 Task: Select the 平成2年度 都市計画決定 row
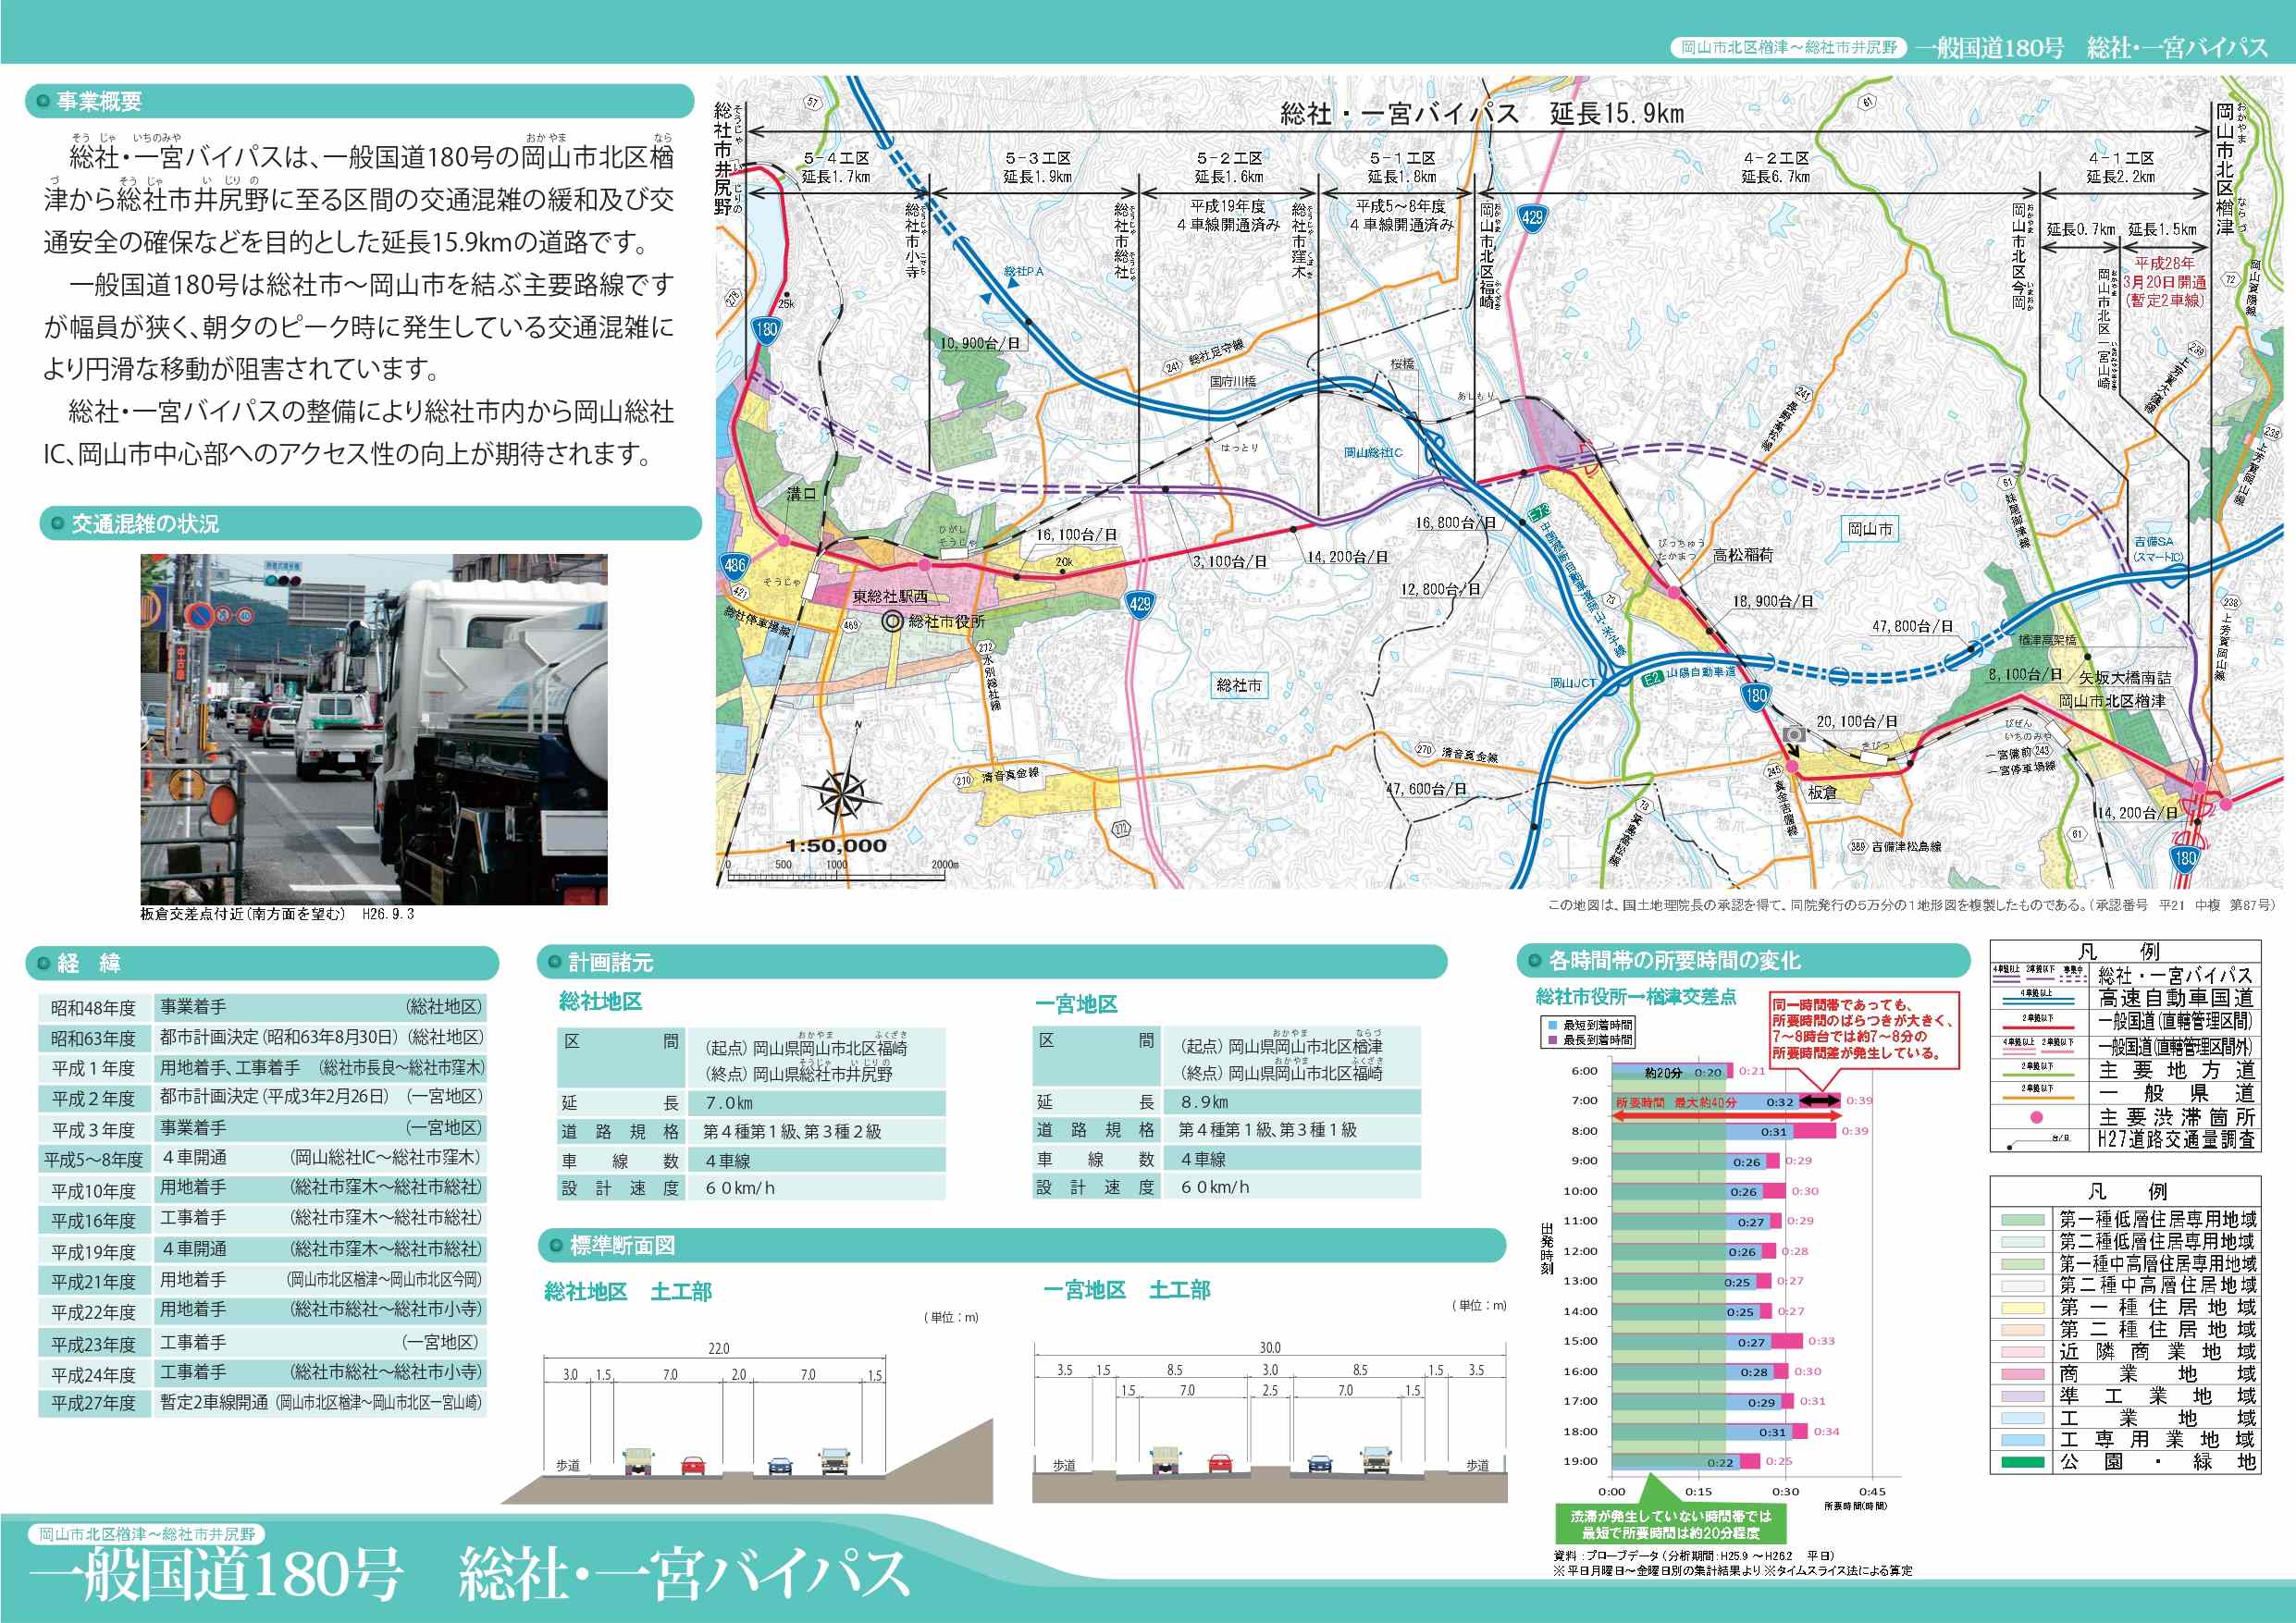(263, 1097)
